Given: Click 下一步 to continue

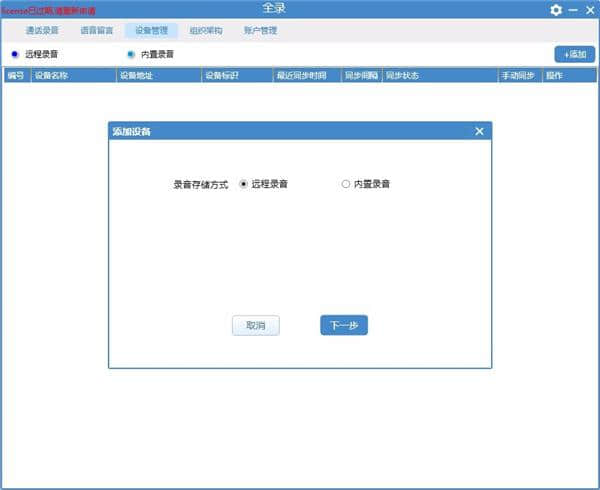Looking at the screenshot, I should [x=344, y=326].
